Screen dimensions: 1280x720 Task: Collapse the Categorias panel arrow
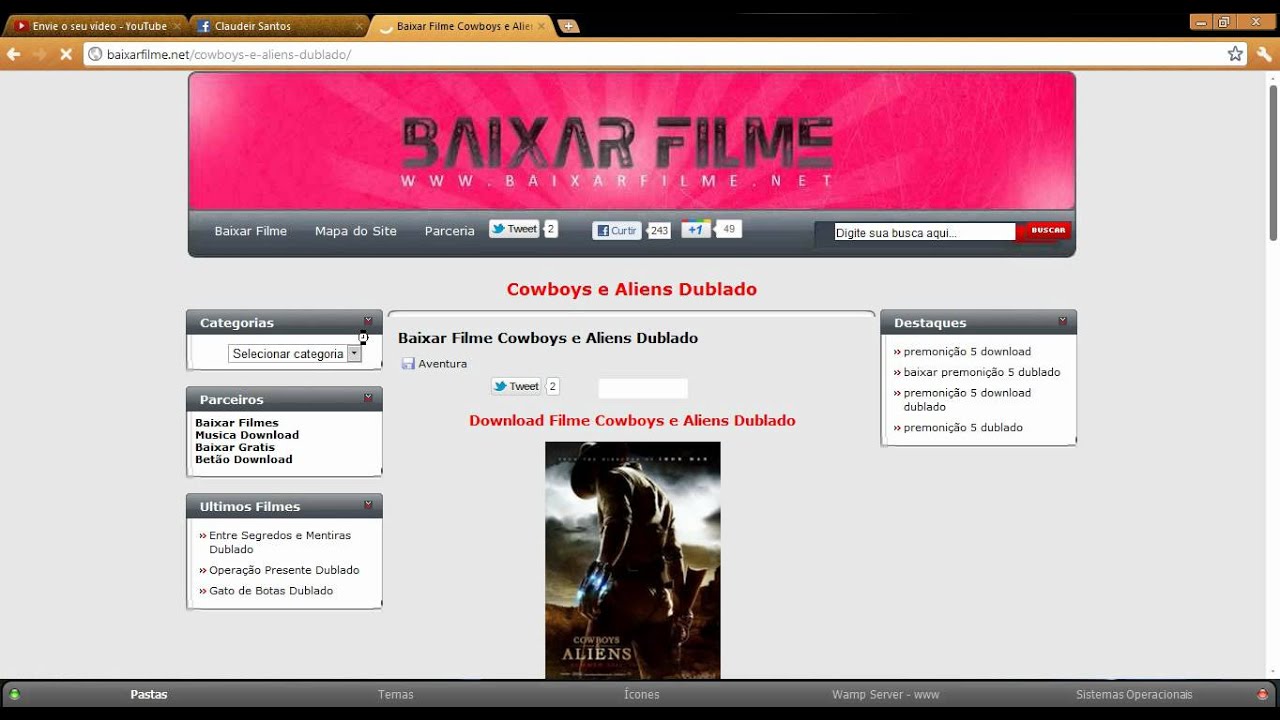tap(368, 321)
